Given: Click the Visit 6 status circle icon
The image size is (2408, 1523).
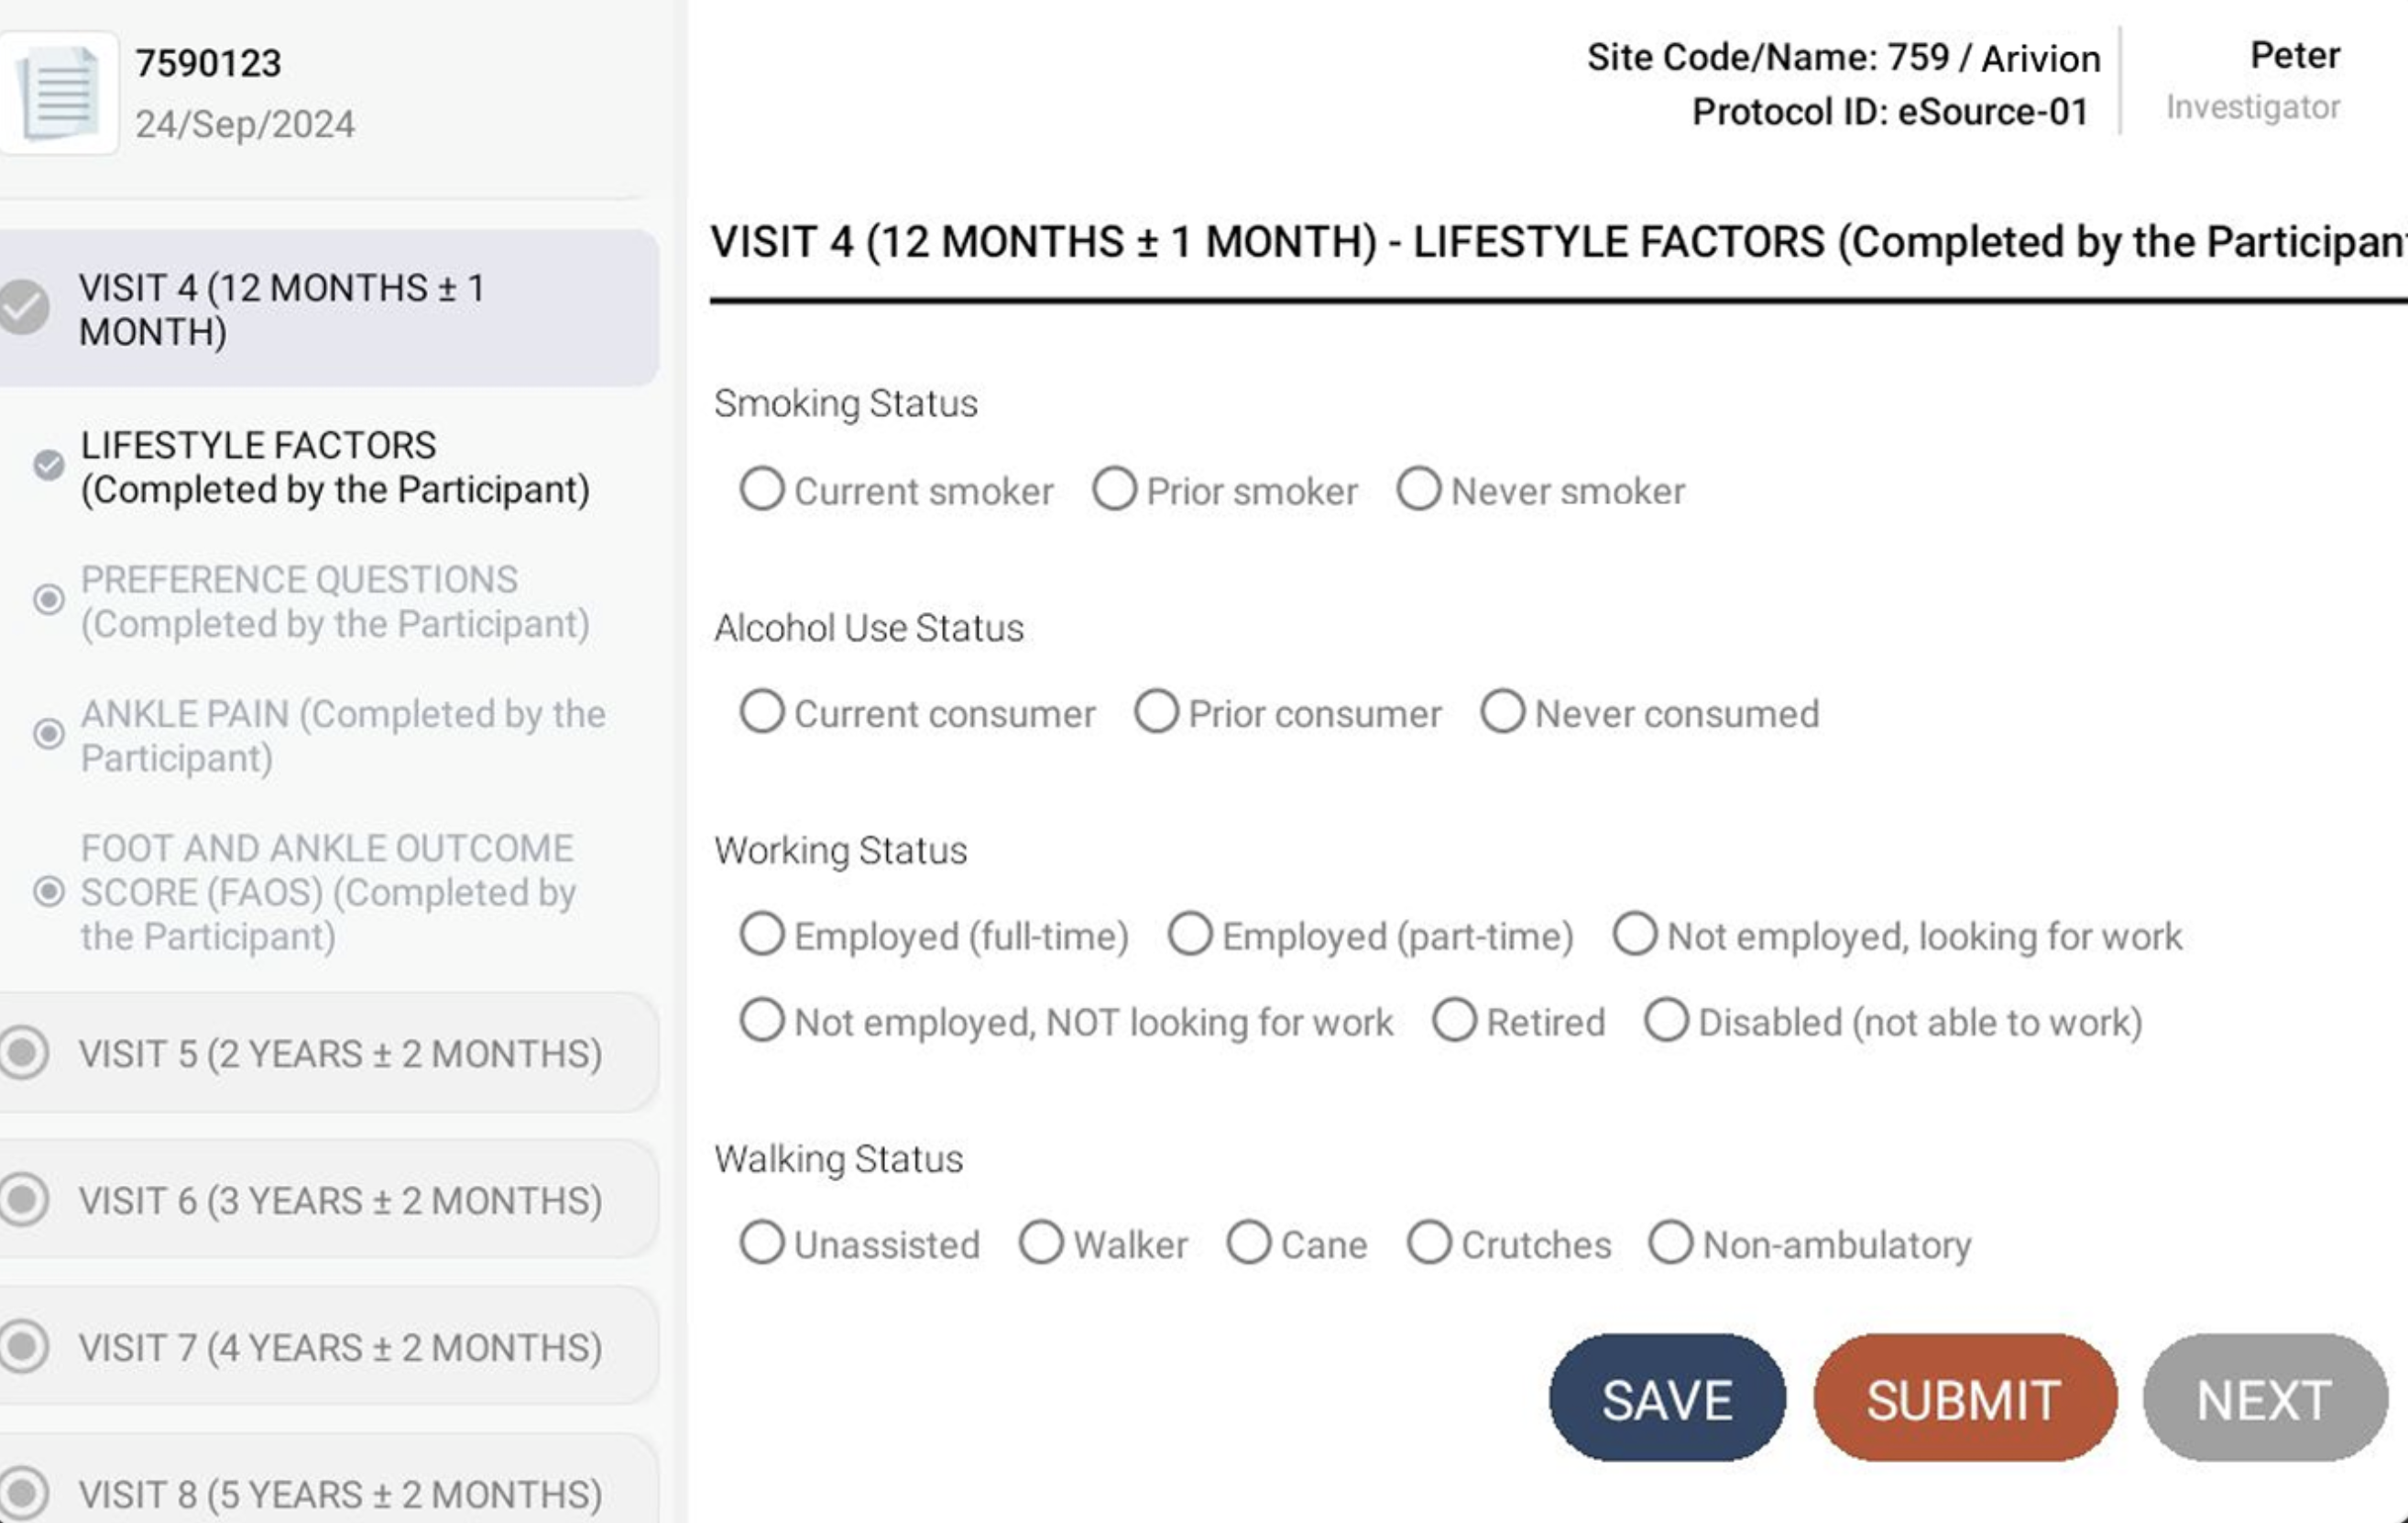Looking at the screenshot, I should click(24, 1199).
